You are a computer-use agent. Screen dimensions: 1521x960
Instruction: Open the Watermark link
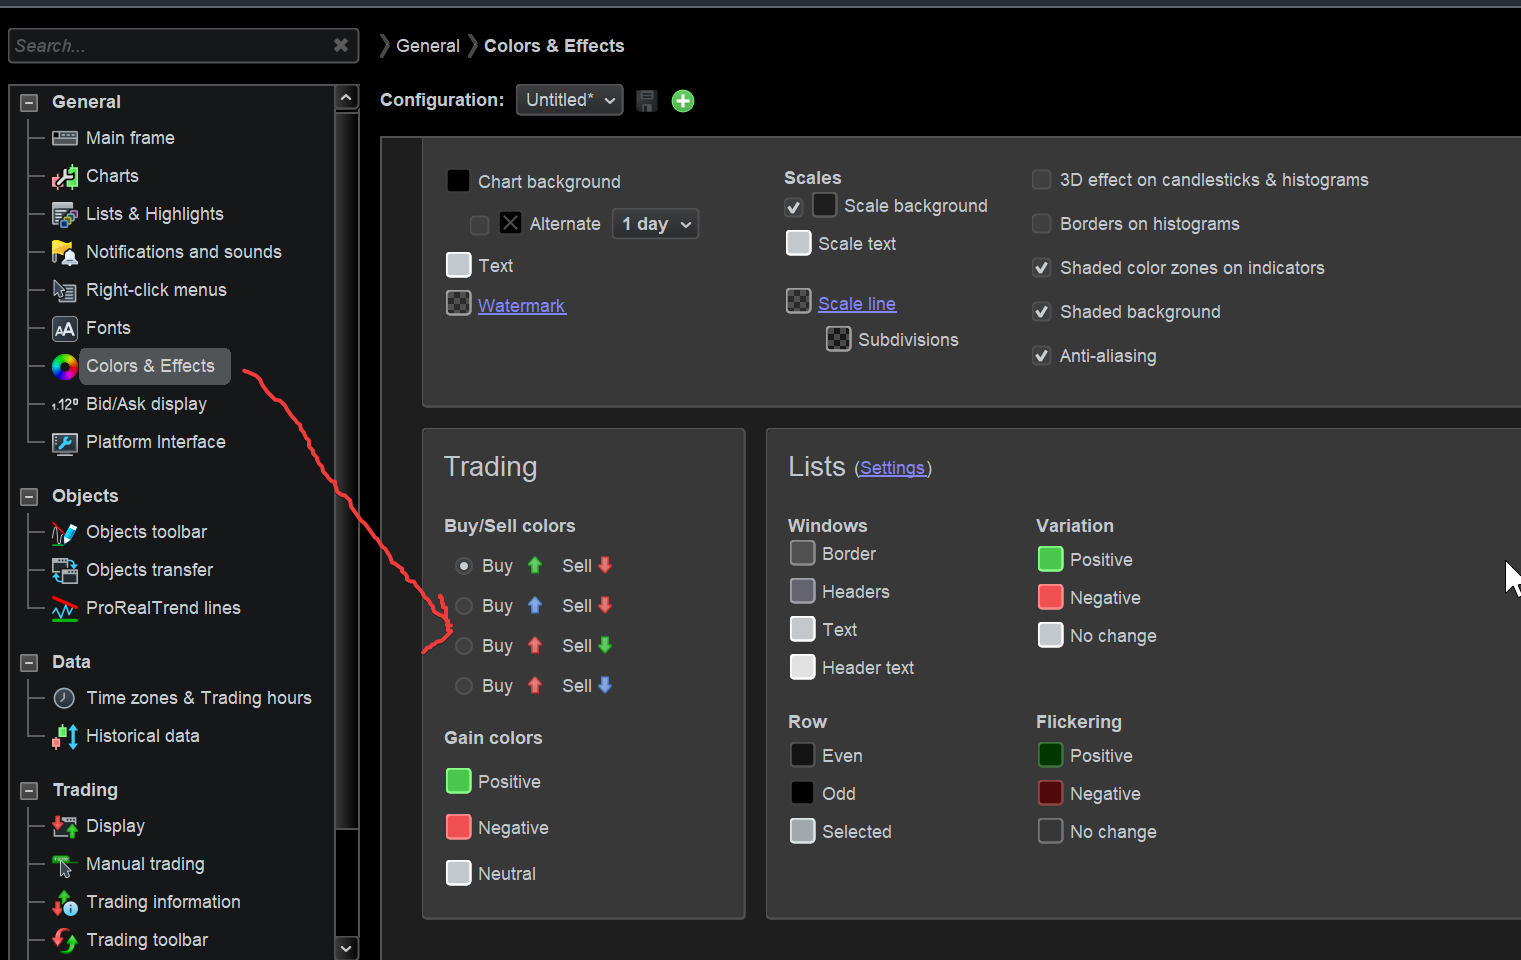coord(522,306)
